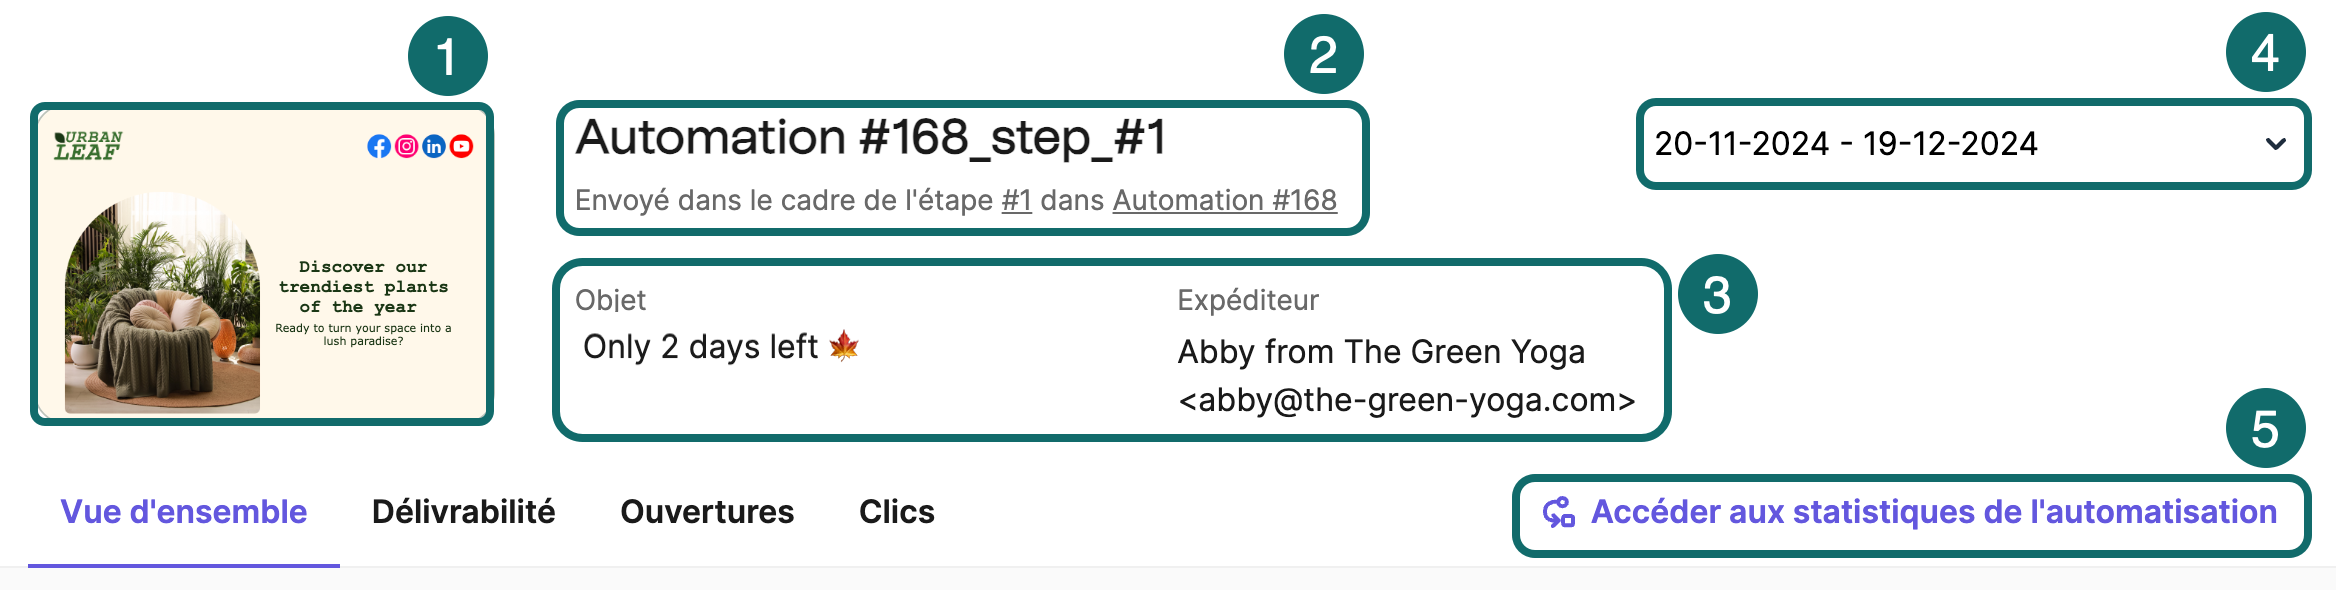Click the Facebook icon in email preview

[379, 146]
